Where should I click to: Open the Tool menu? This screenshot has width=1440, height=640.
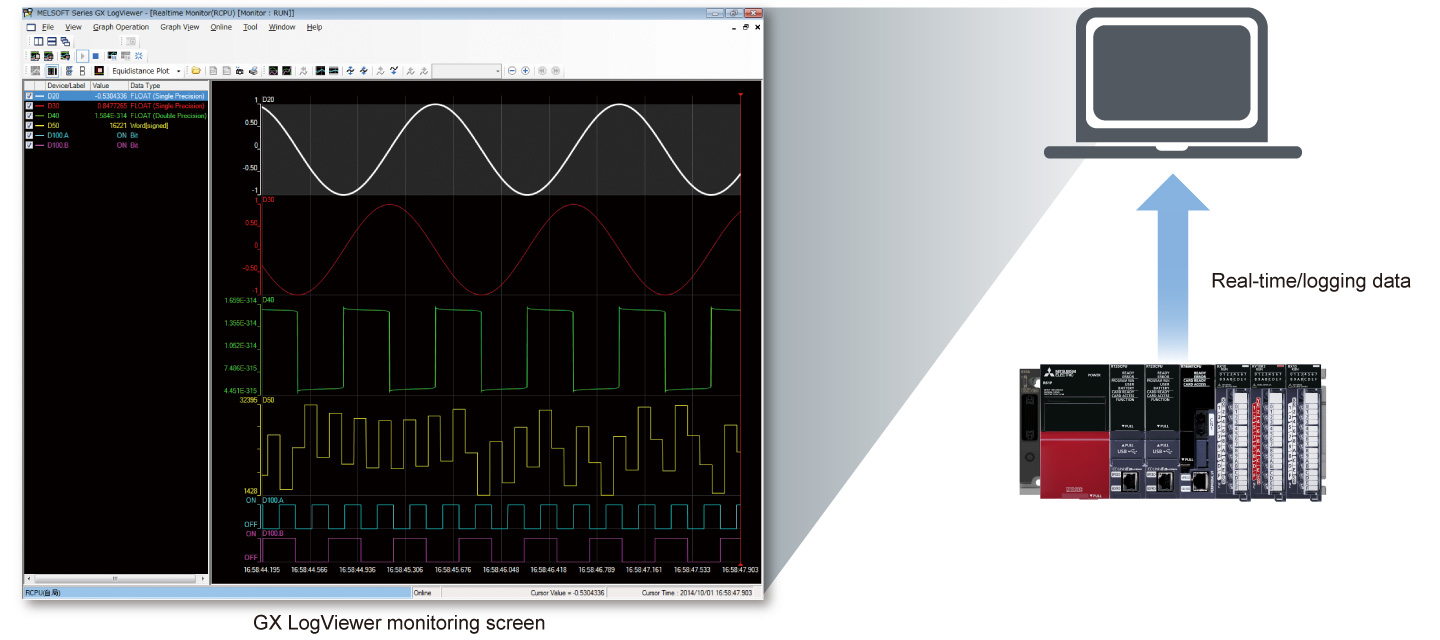click(250, 27)
